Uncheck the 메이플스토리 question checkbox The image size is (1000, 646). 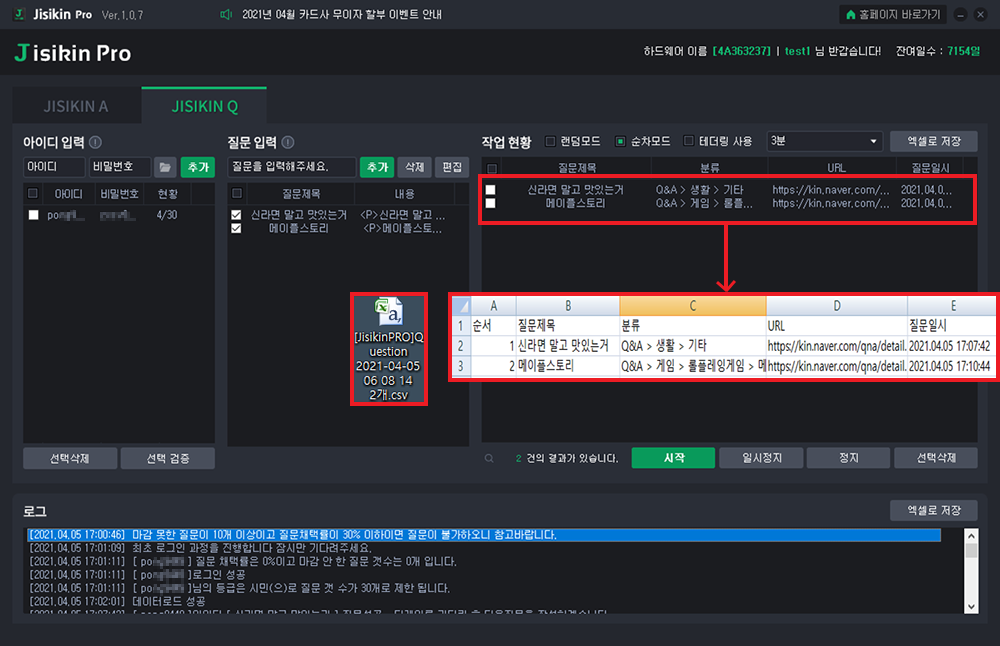click(237, 228)
